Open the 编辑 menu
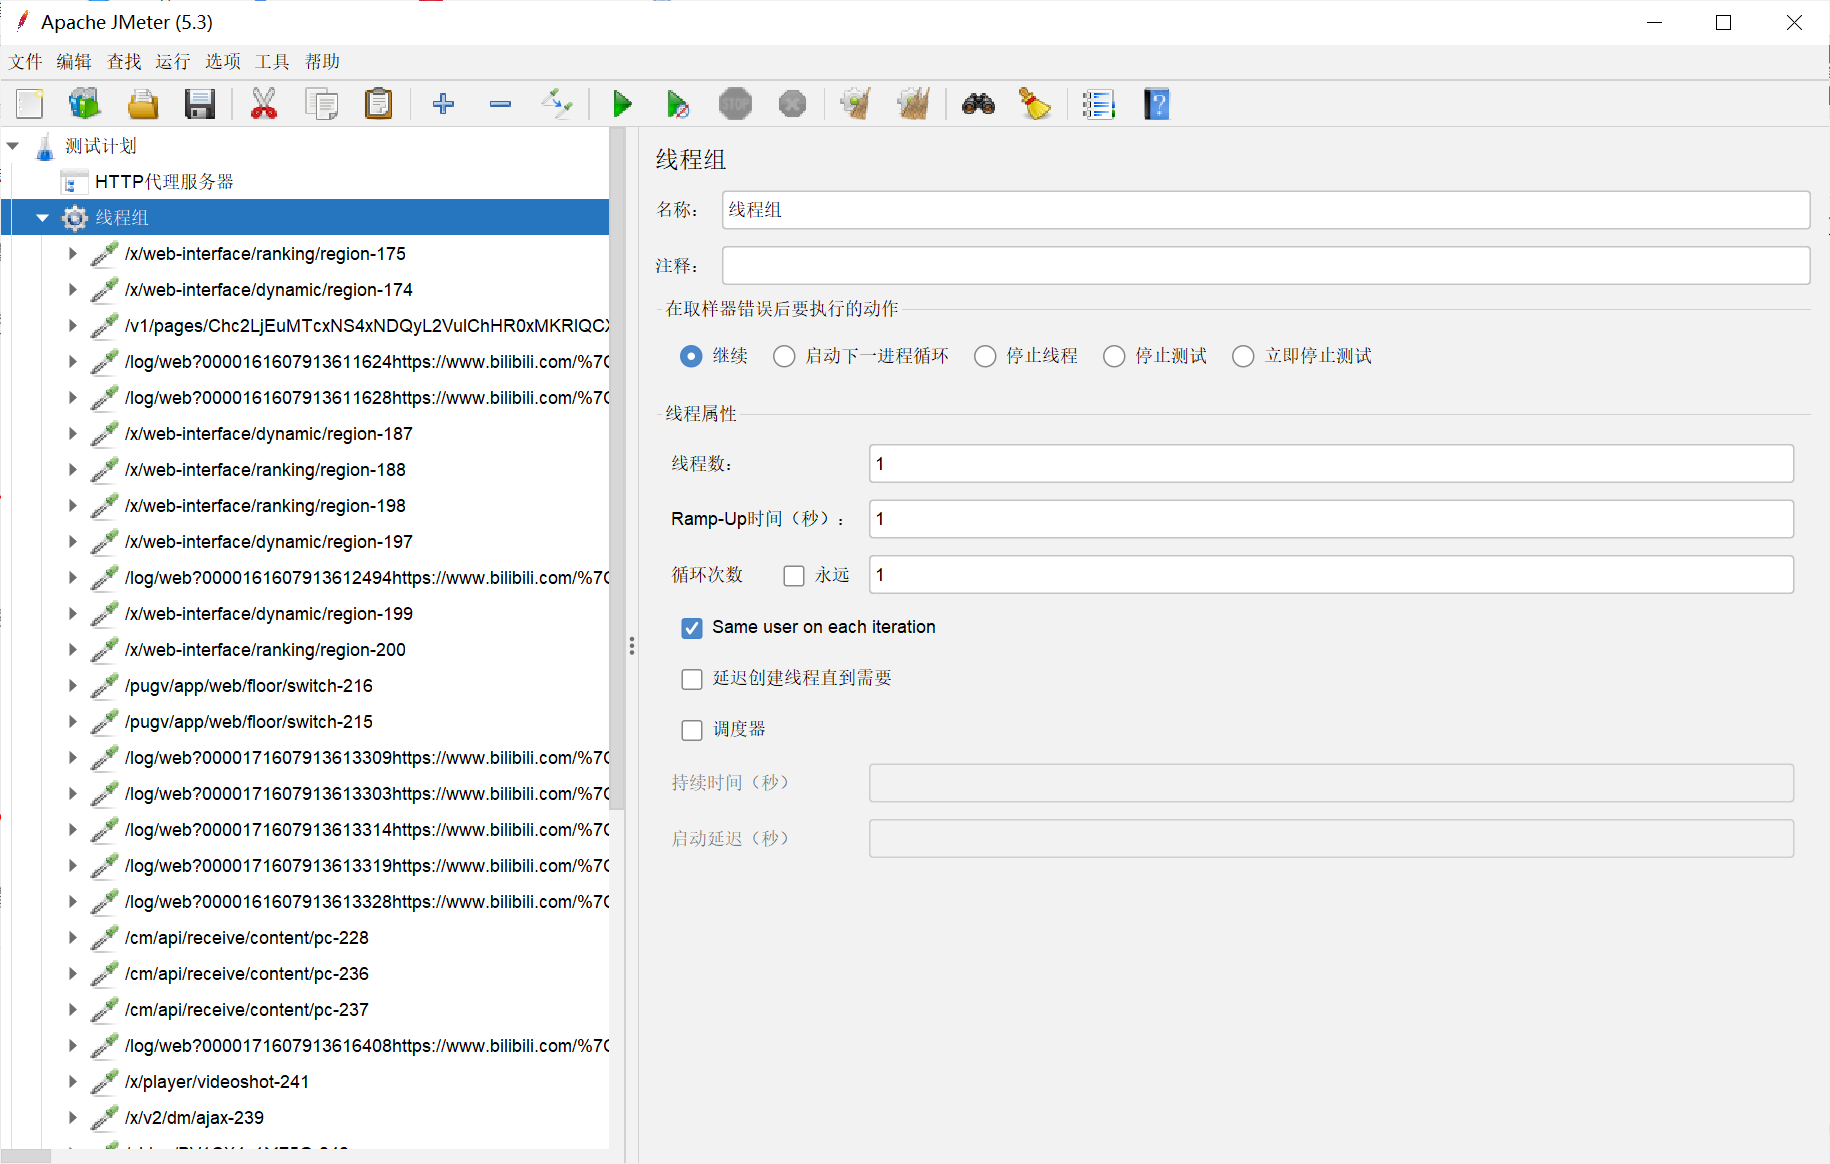The image size is (1830, 1164). [74, 62]
